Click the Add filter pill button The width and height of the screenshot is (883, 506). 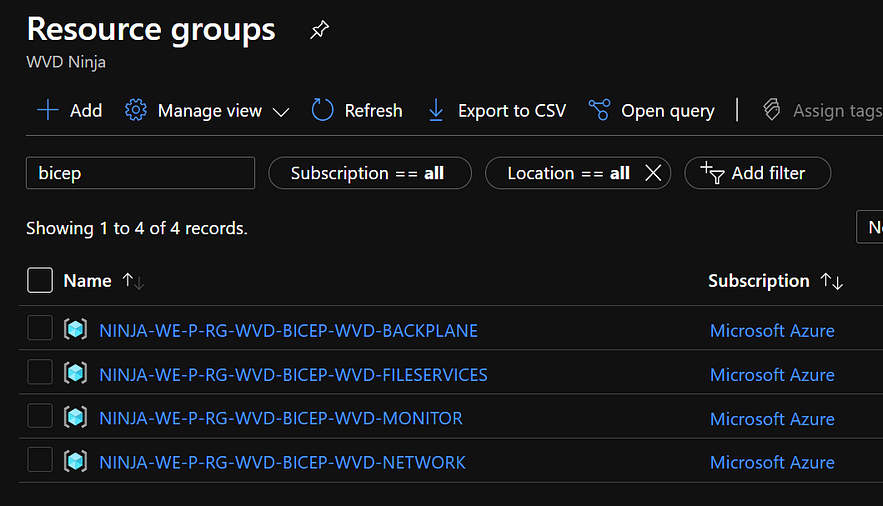(x=757, y=173)
